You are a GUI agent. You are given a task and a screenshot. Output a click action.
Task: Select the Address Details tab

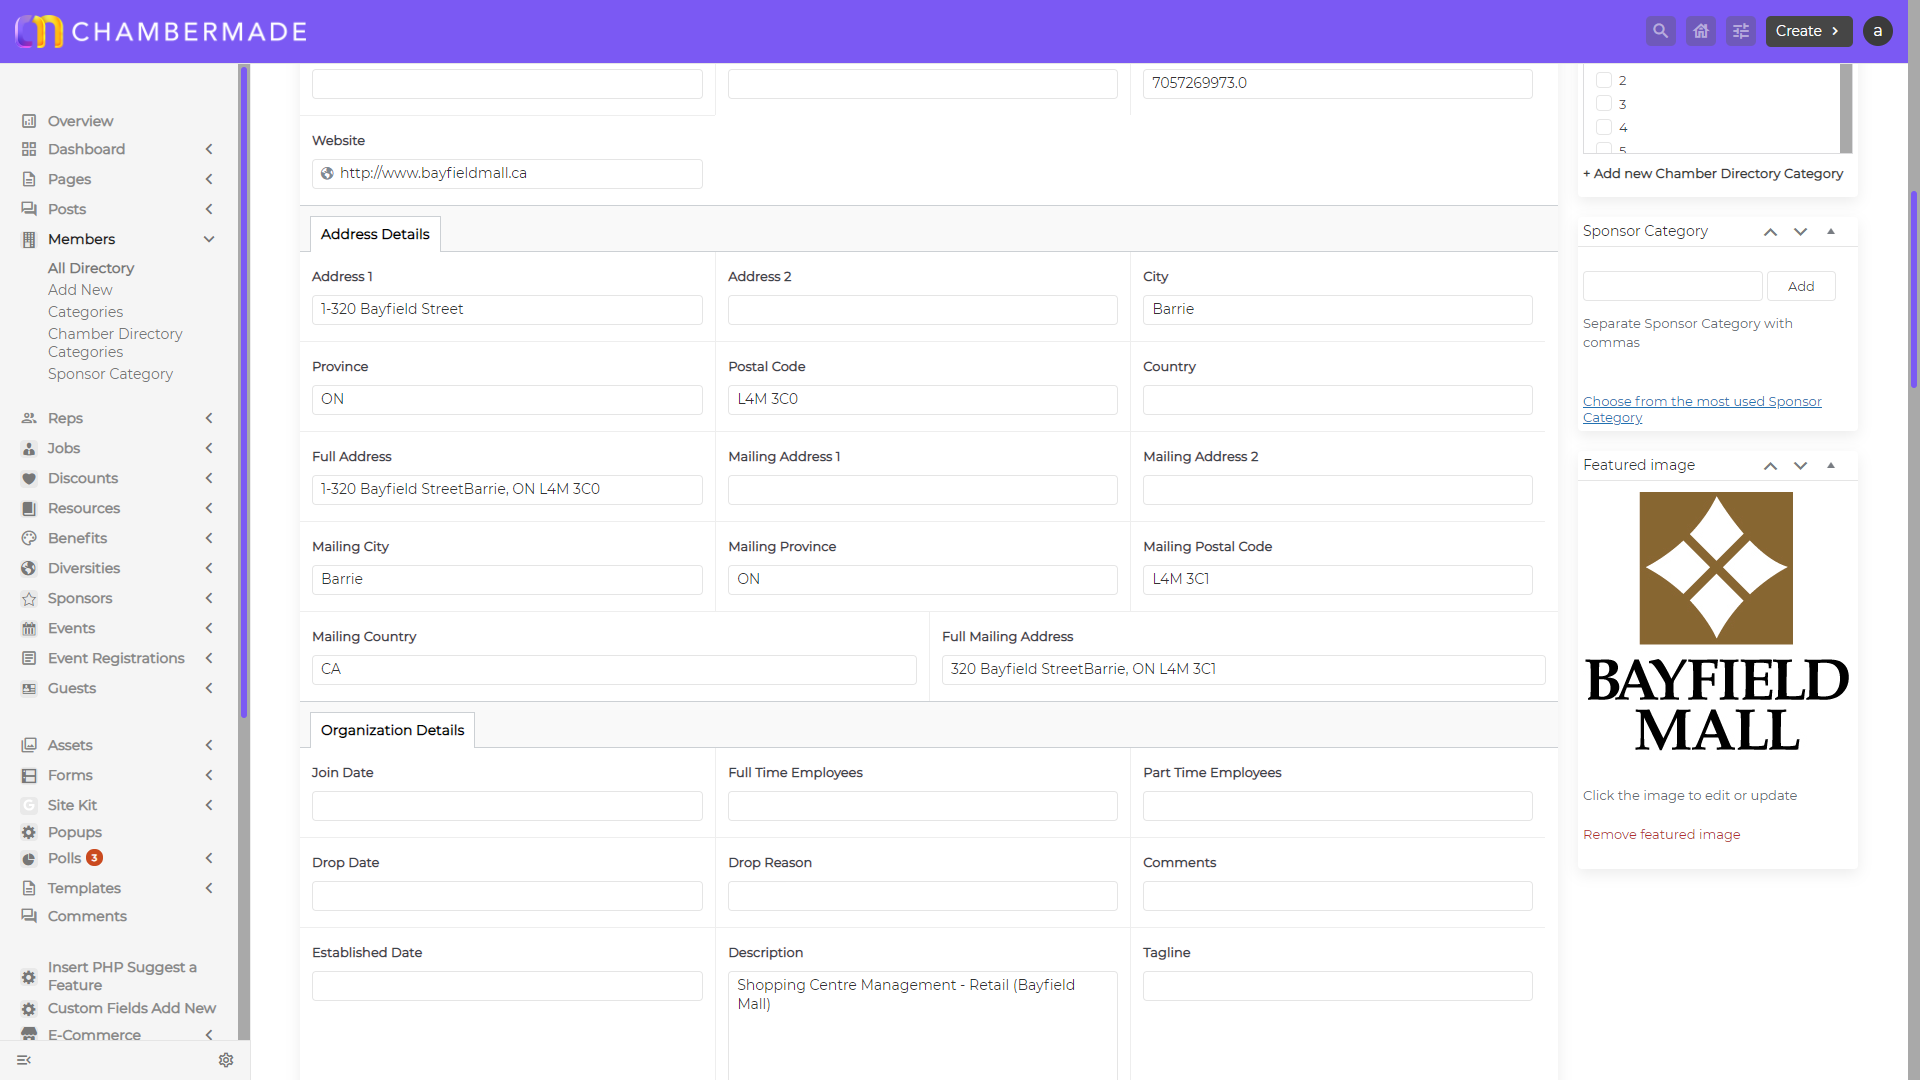click(375, 234)
